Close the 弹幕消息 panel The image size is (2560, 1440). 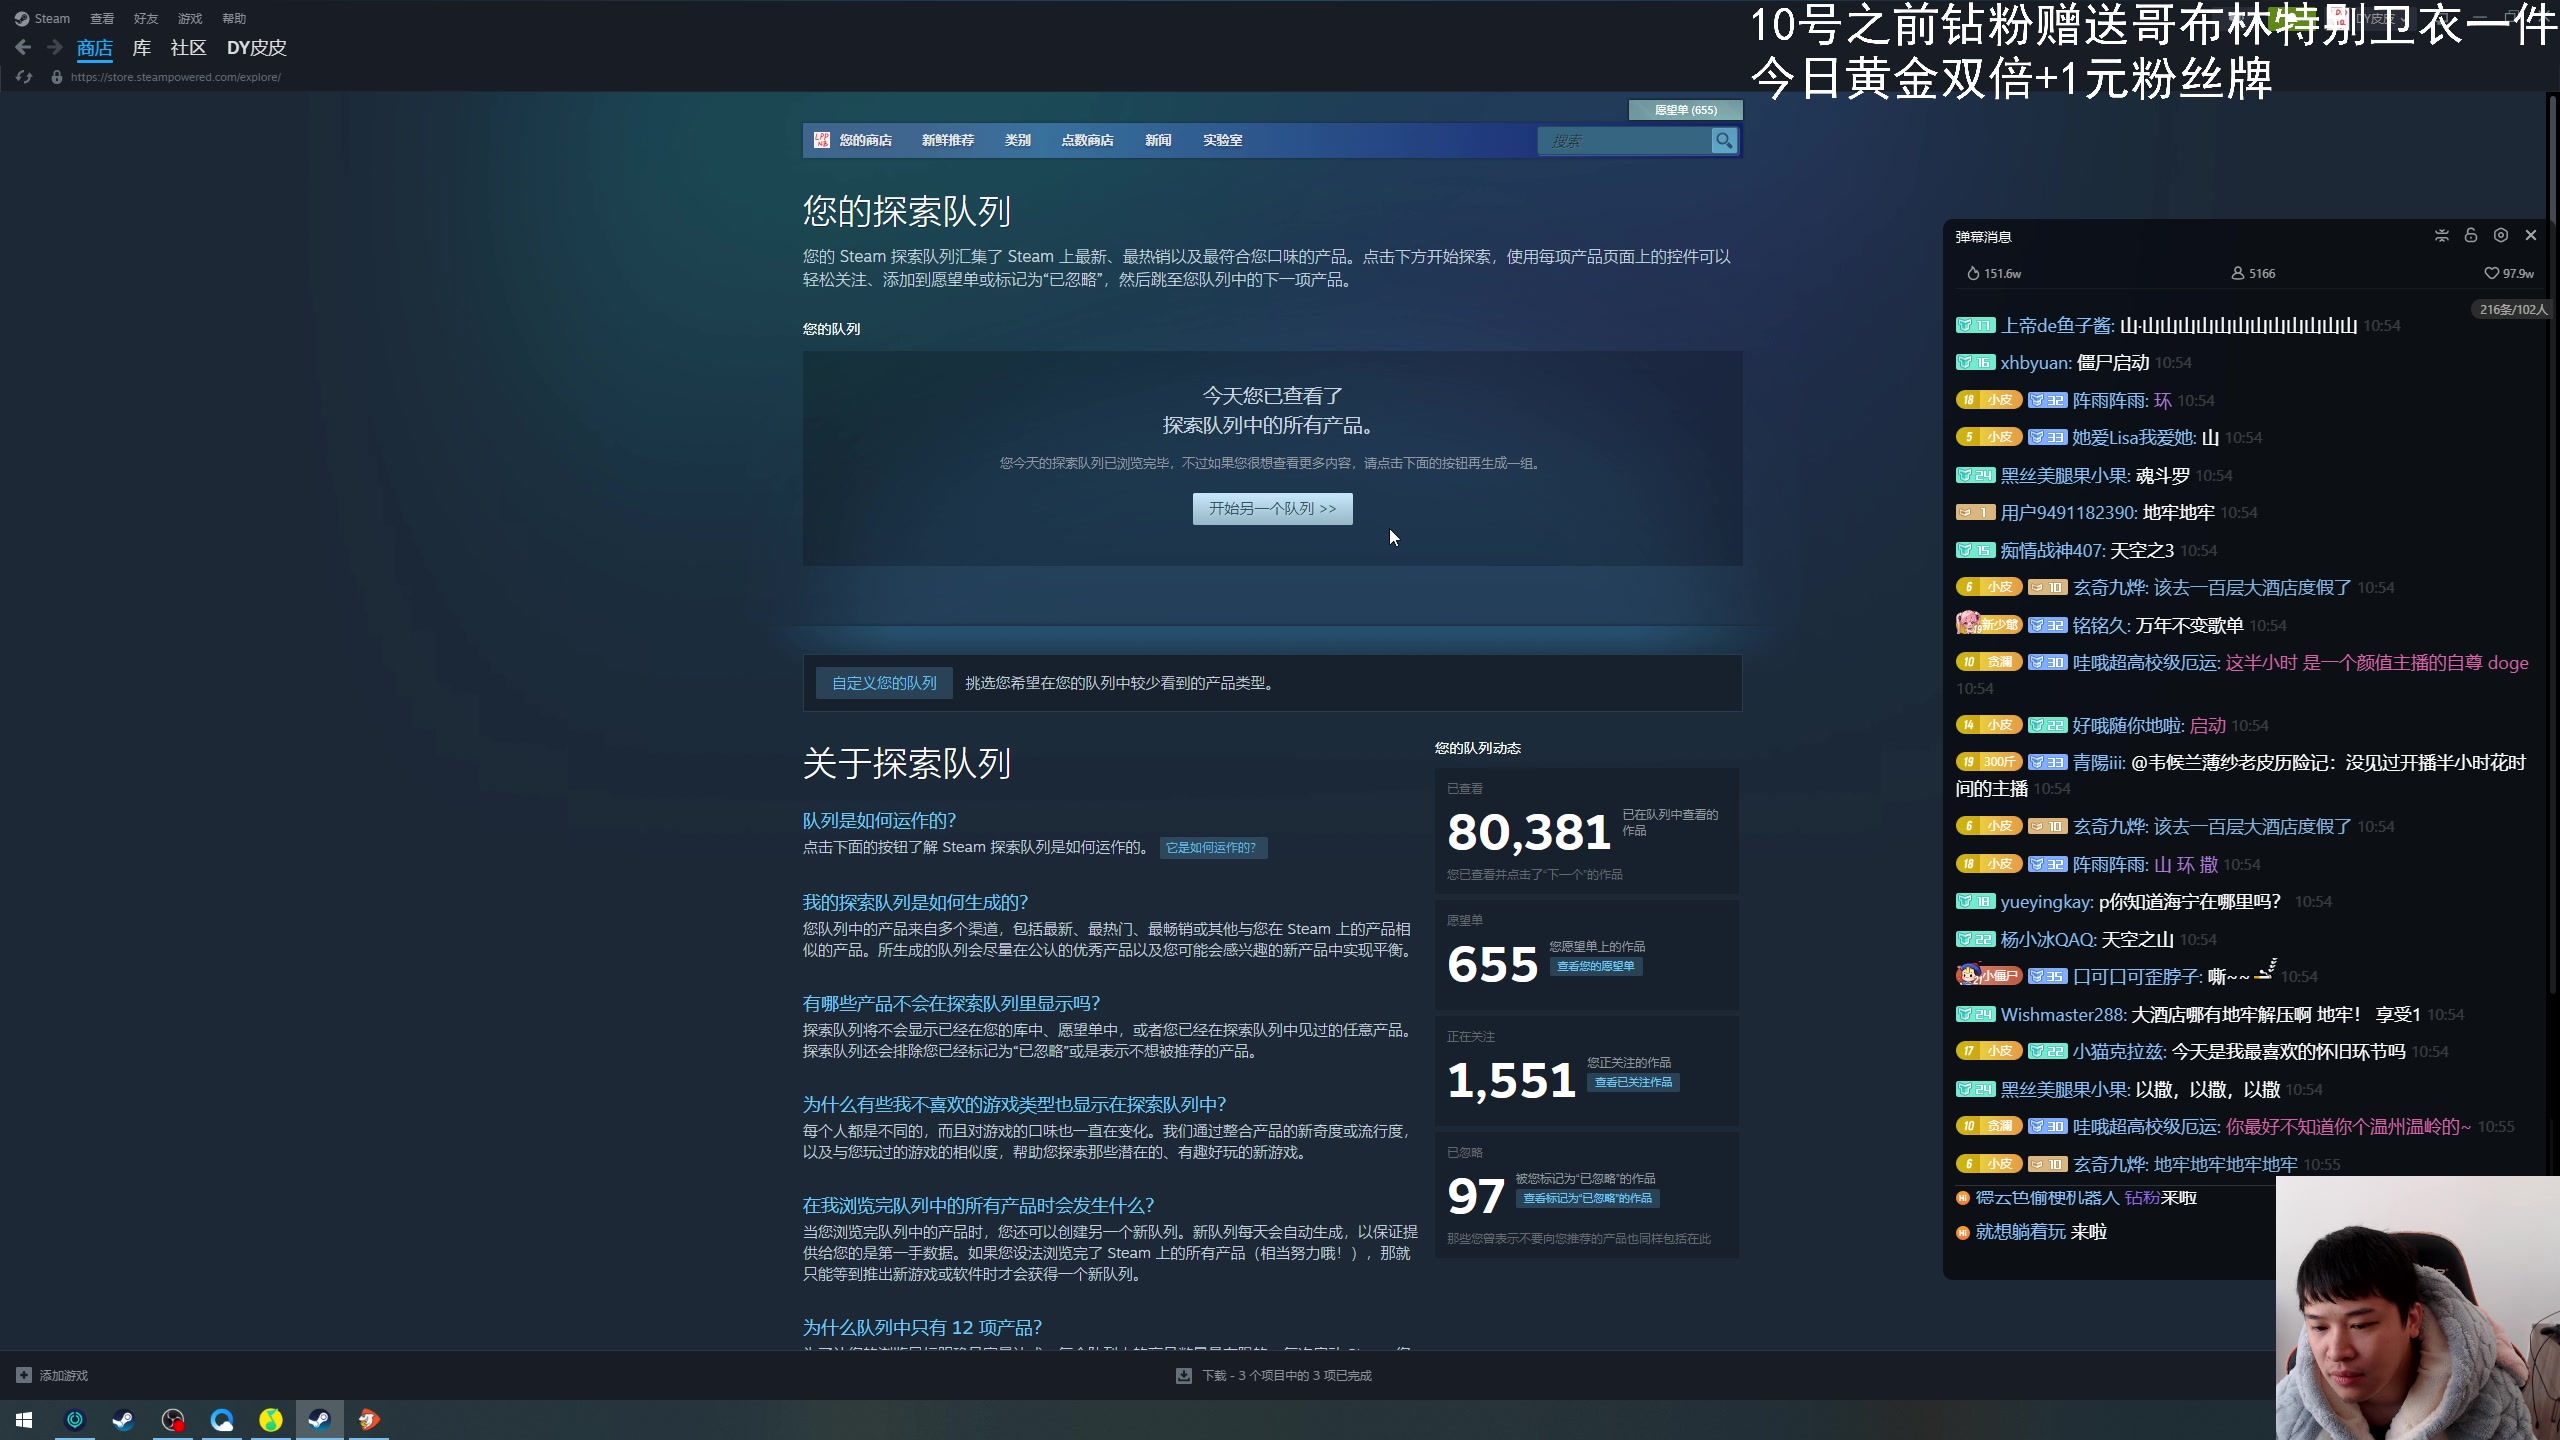2531,235
